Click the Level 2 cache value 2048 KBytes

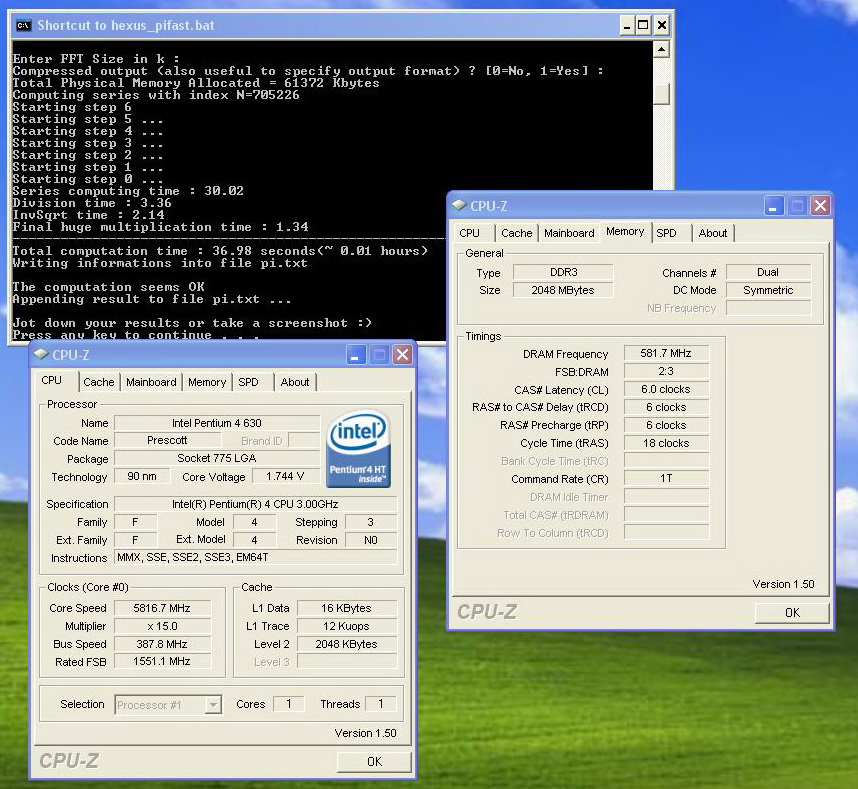click(x=346, y=644)
